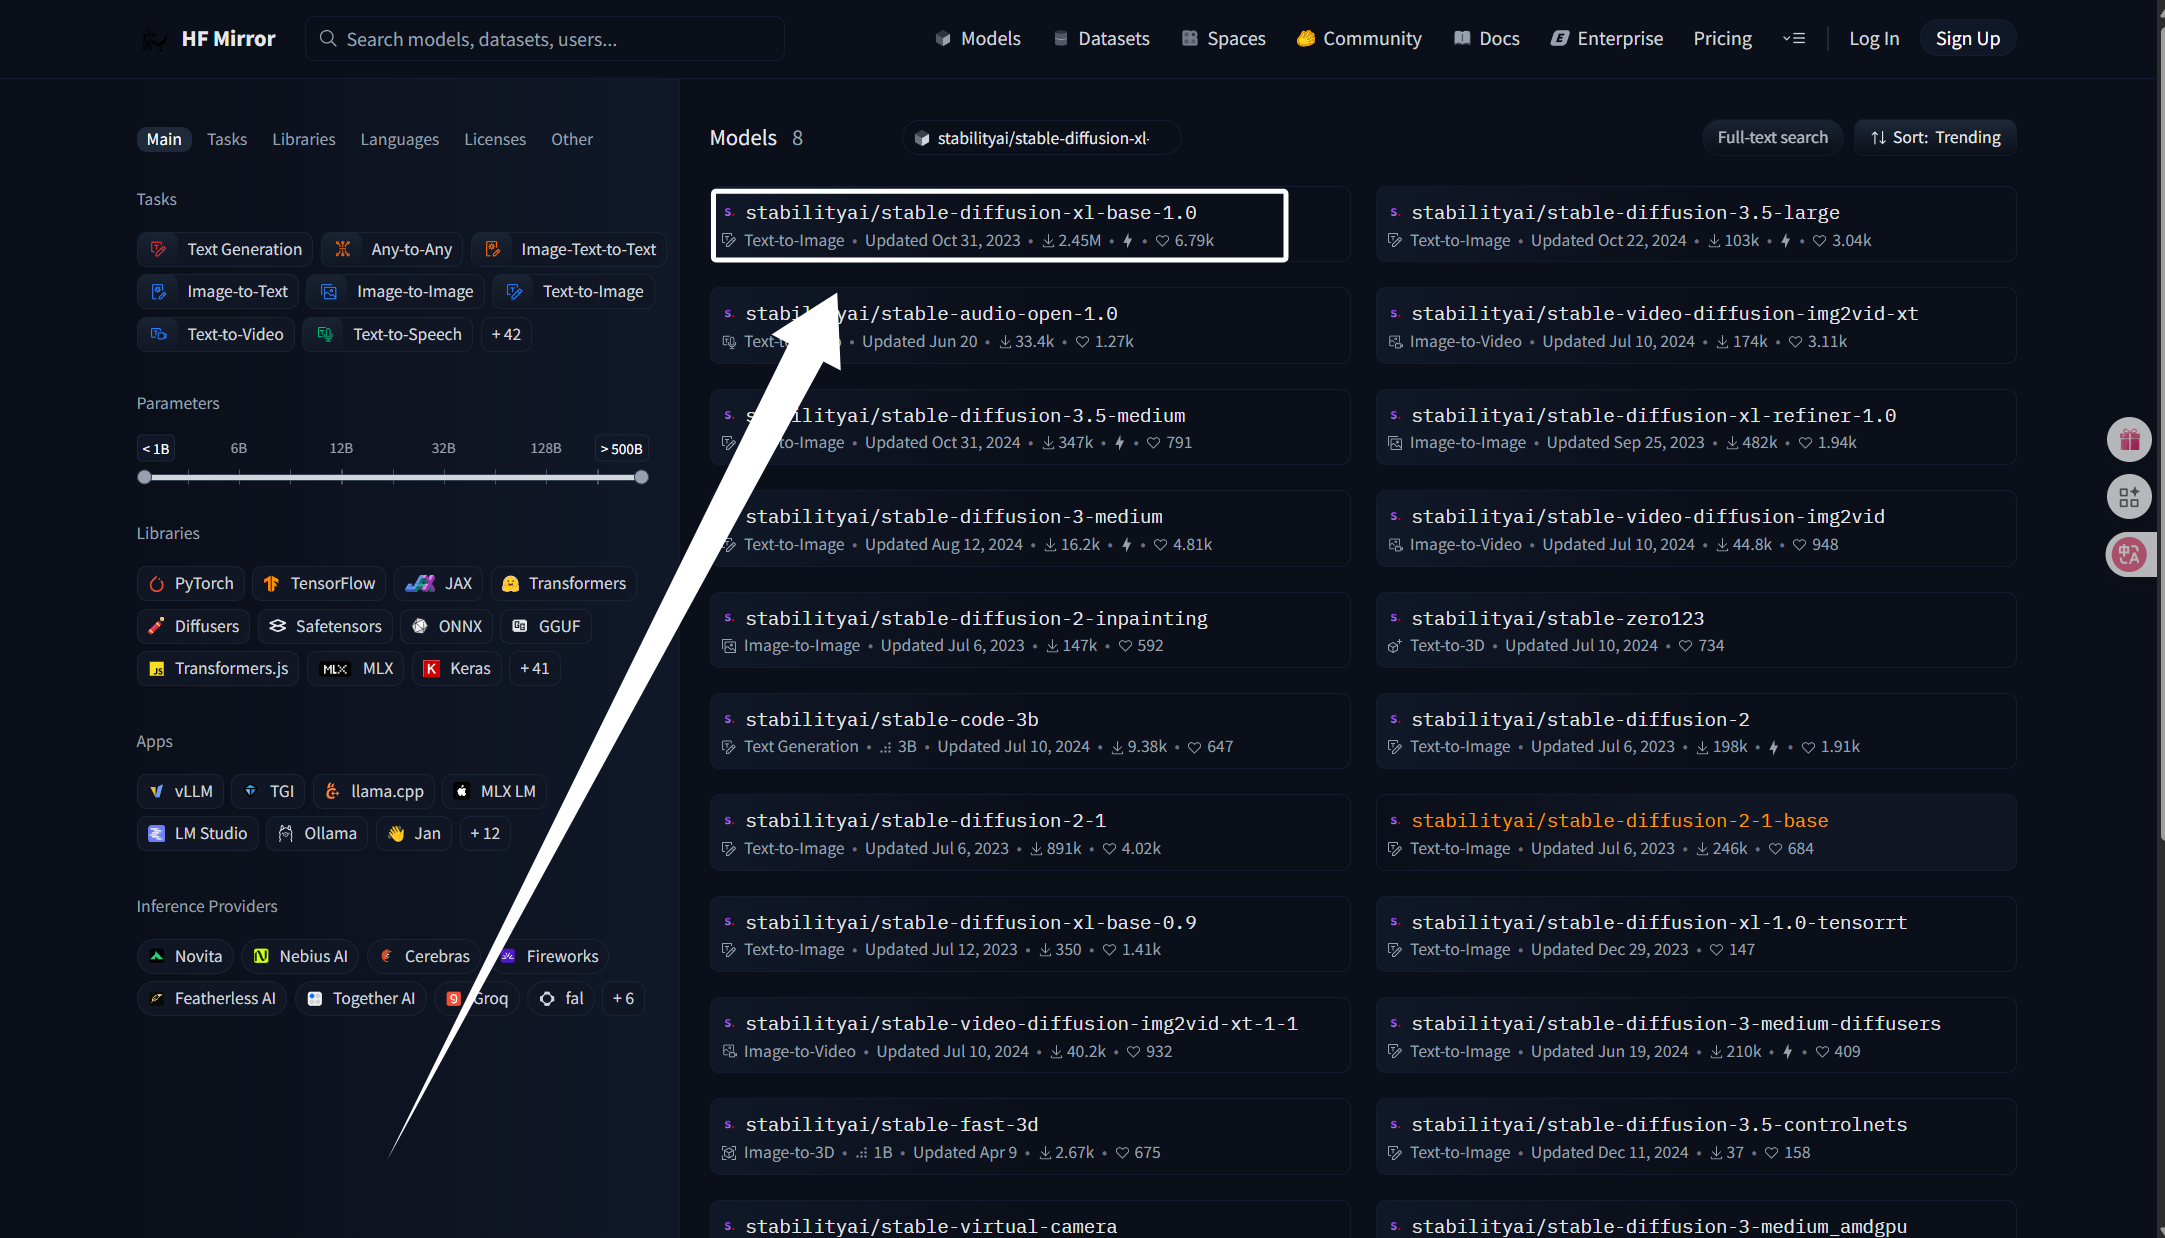
Task: Toggle the Nebius AI provider filter
Action: coord(300,956)
